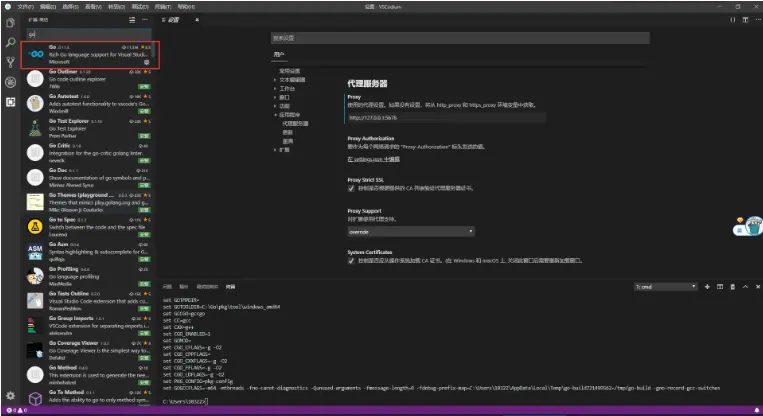Toggle the System Certificates checkbox
Viewport: 763px width, 416px height.
pyautogui.click(x=351, y=260)
